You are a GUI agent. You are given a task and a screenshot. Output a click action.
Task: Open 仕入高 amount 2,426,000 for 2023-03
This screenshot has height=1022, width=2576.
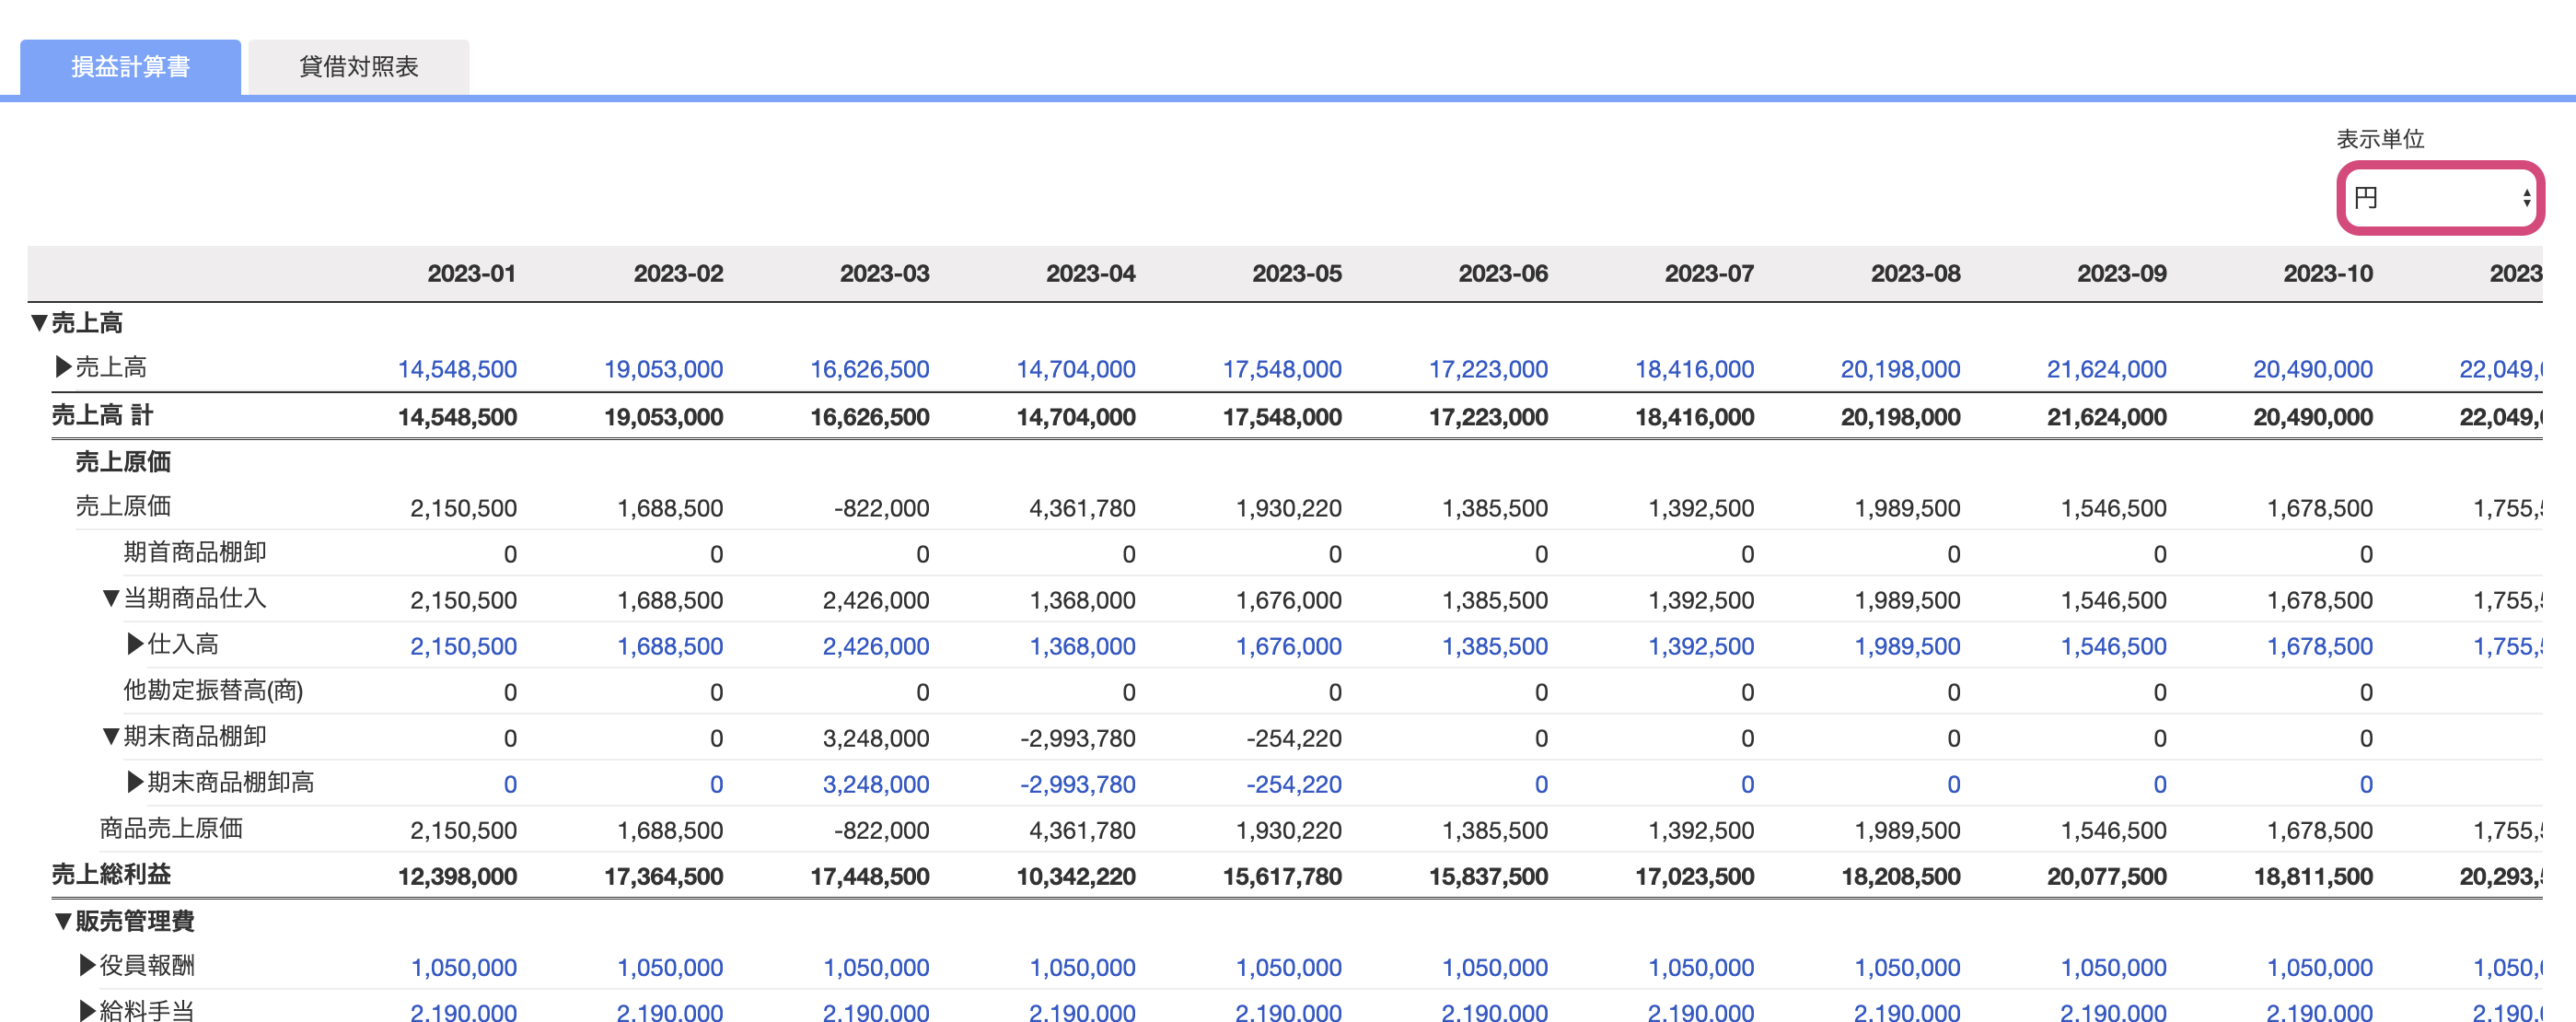tap(875, 646)
